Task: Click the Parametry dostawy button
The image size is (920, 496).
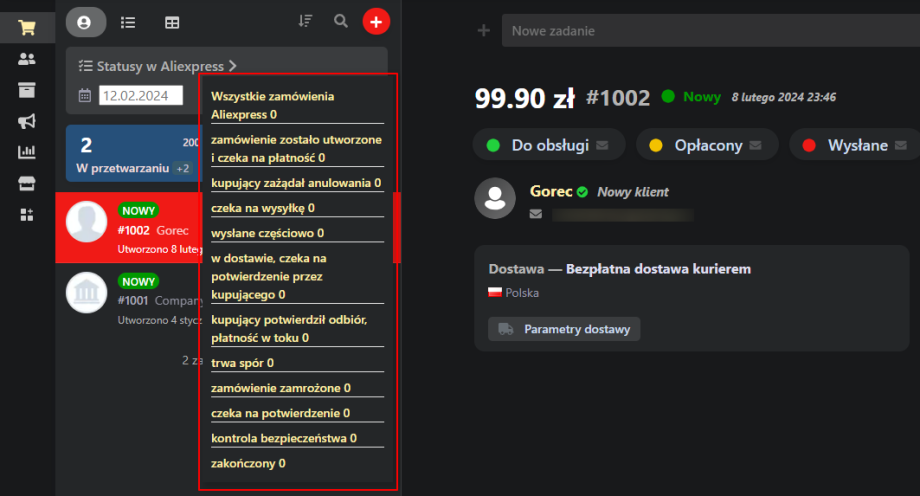Action: coord(564,329)
